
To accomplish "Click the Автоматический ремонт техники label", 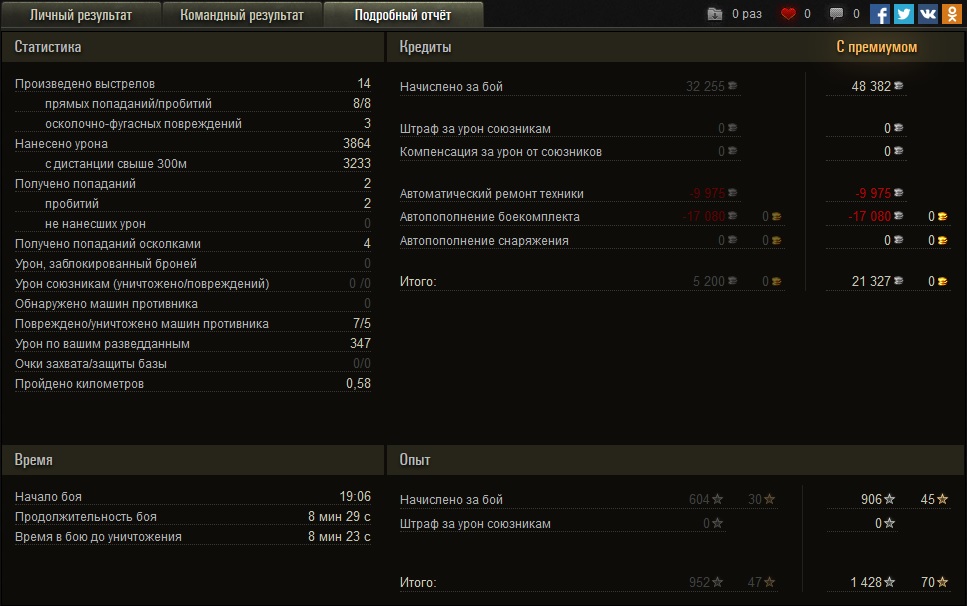I will tap(491, 194).
